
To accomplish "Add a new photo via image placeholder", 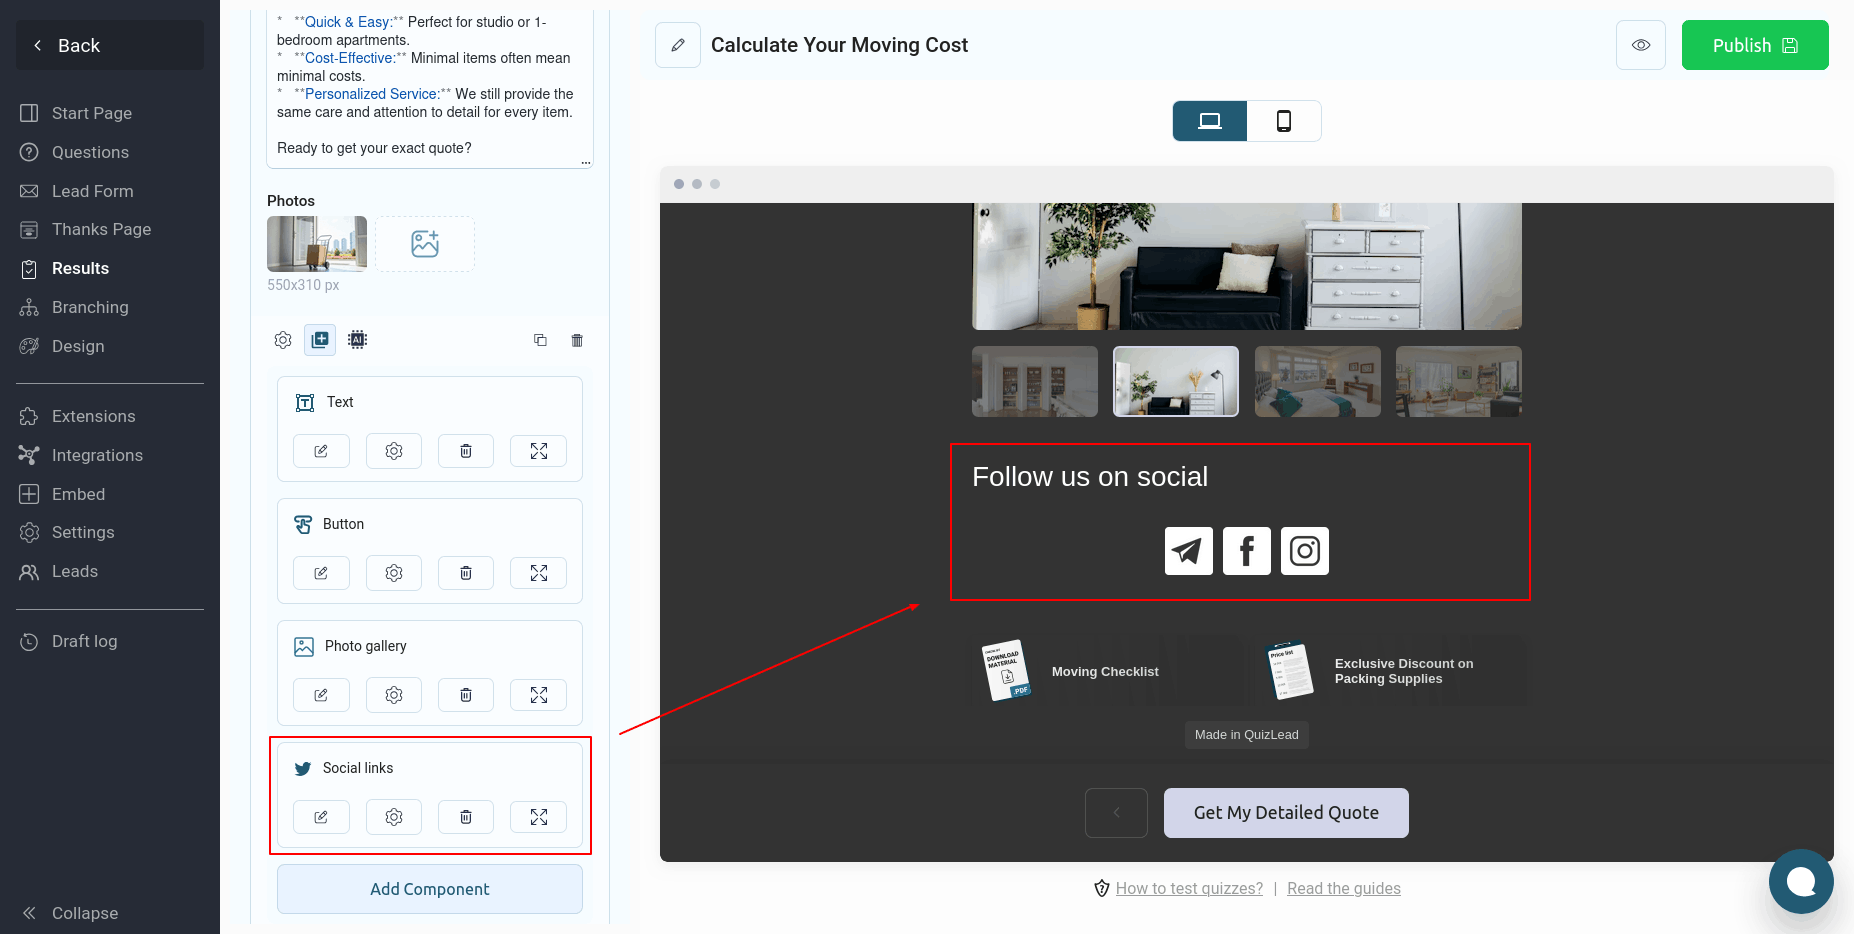I will click(x=425, y=244).
